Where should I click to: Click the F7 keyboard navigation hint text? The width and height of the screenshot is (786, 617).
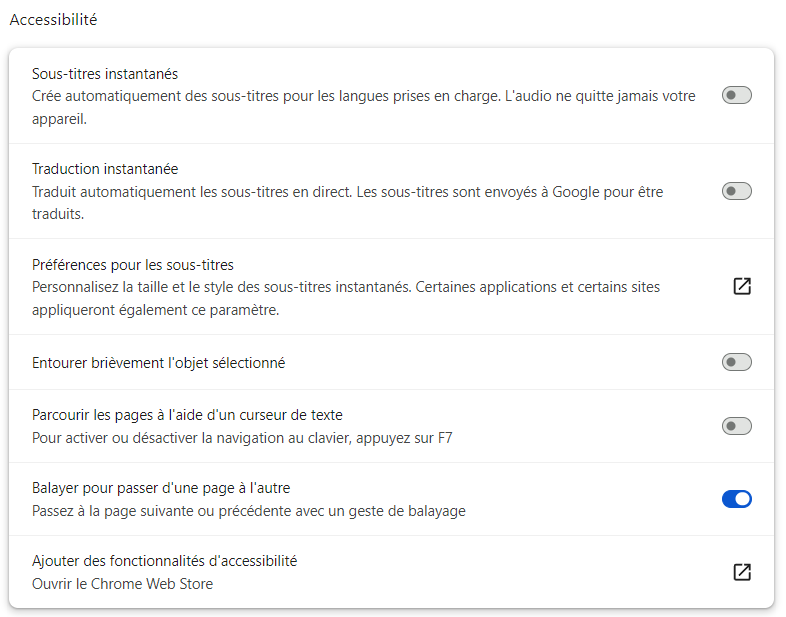point(242,438)
